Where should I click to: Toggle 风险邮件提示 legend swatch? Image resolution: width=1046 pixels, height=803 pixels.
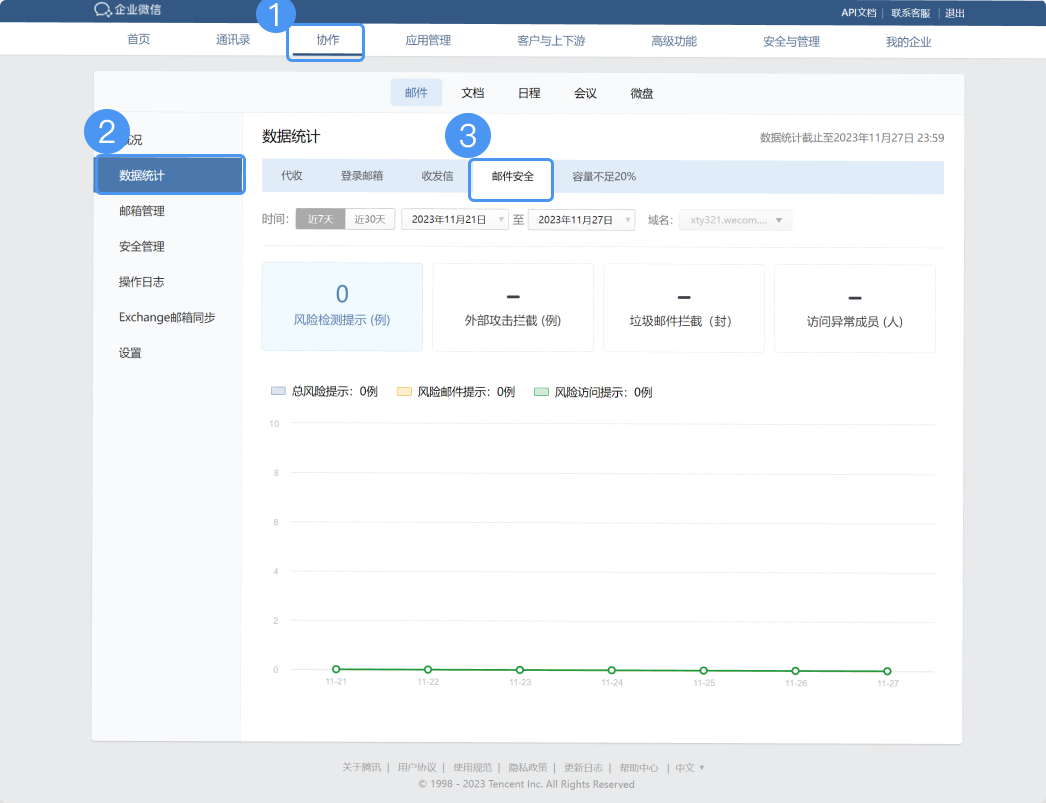[404, 392]
